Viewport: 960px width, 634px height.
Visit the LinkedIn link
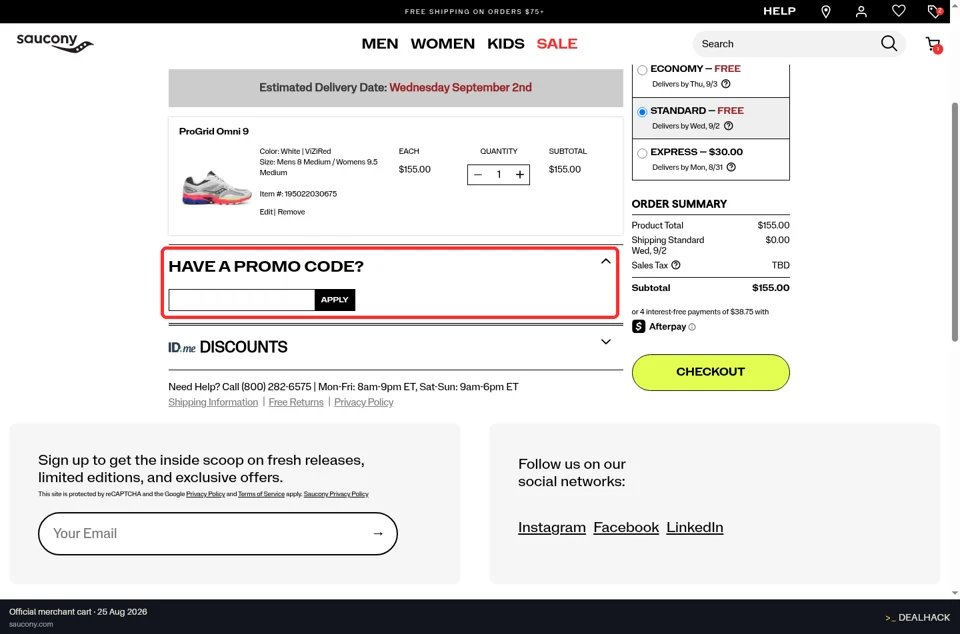(695, 528)
